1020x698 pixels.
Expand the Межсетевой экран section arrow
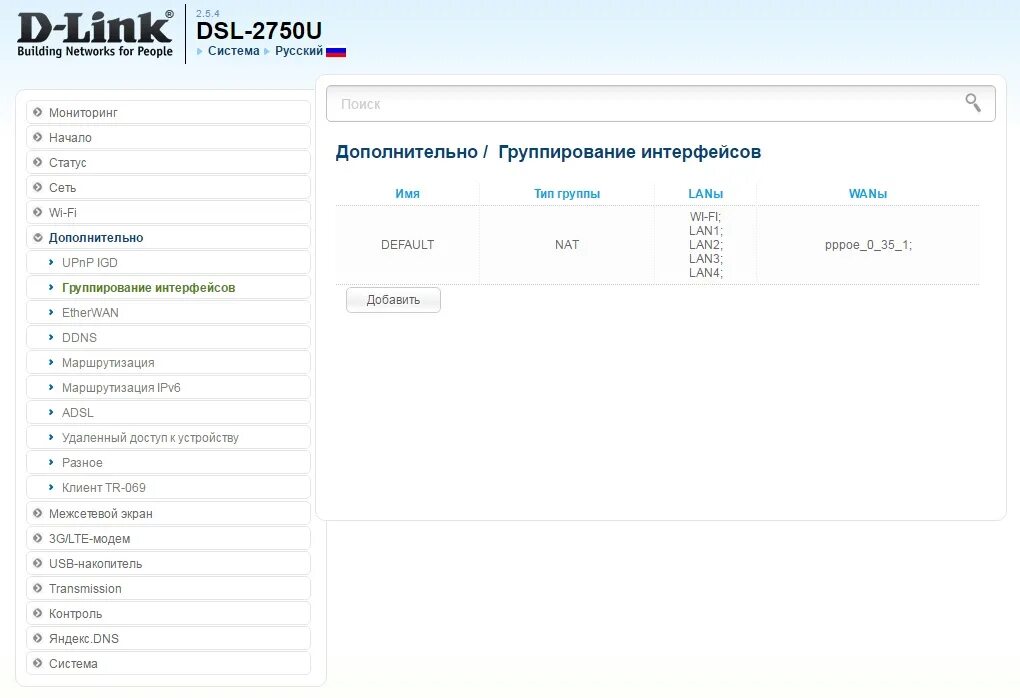pyautogui.click(x=38, y=513)
